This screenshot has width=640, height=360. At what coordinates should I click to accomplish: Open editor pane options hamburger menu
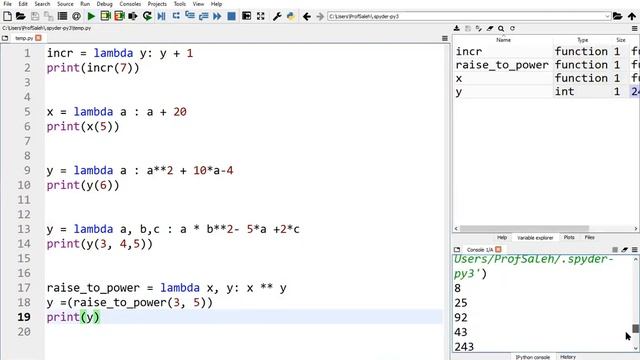tap(445, 38)
